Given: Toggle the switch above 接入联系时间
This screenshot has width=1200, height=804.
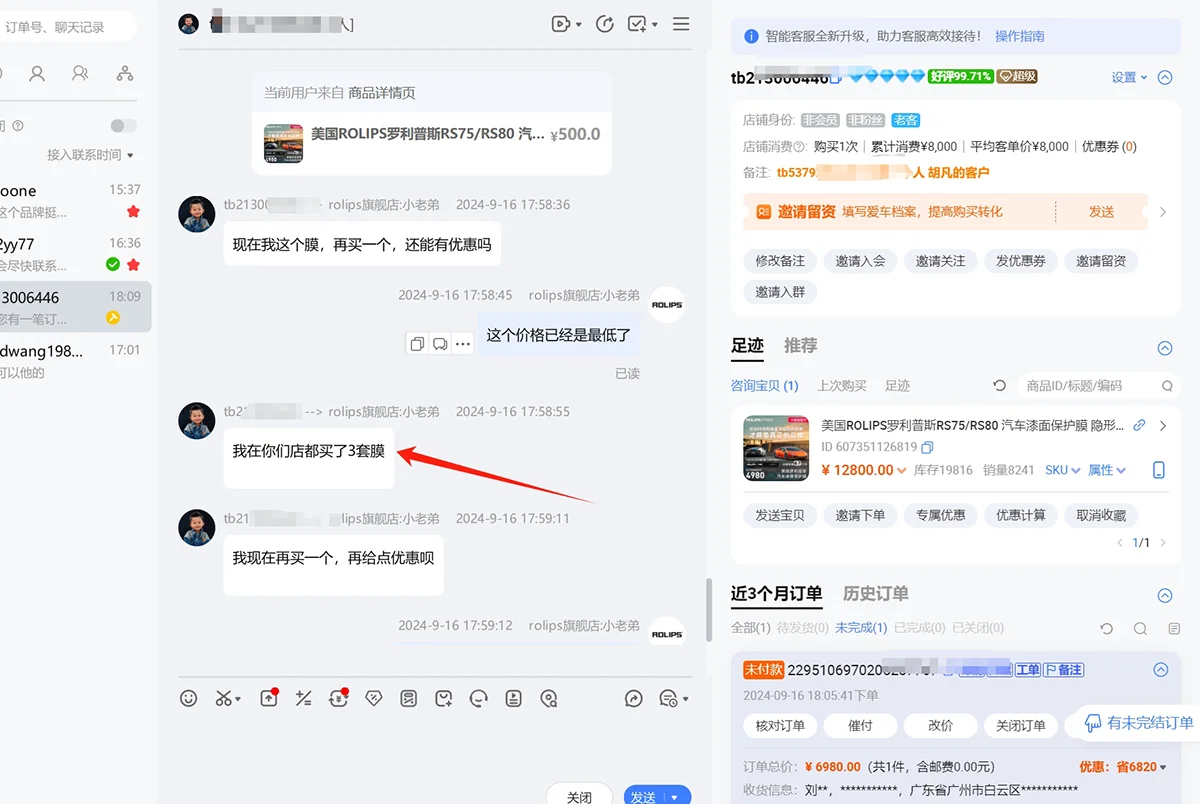Looking at the screenshot, I should click(122, 126).
